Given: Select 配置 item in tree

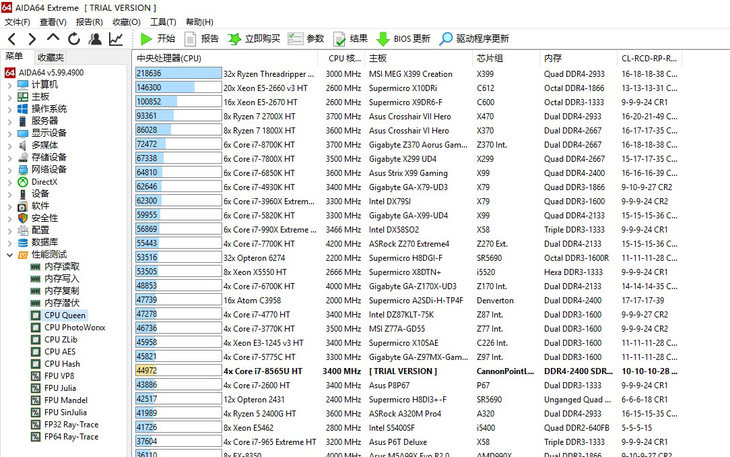Looking at the screenshot, I should (34, 230).
